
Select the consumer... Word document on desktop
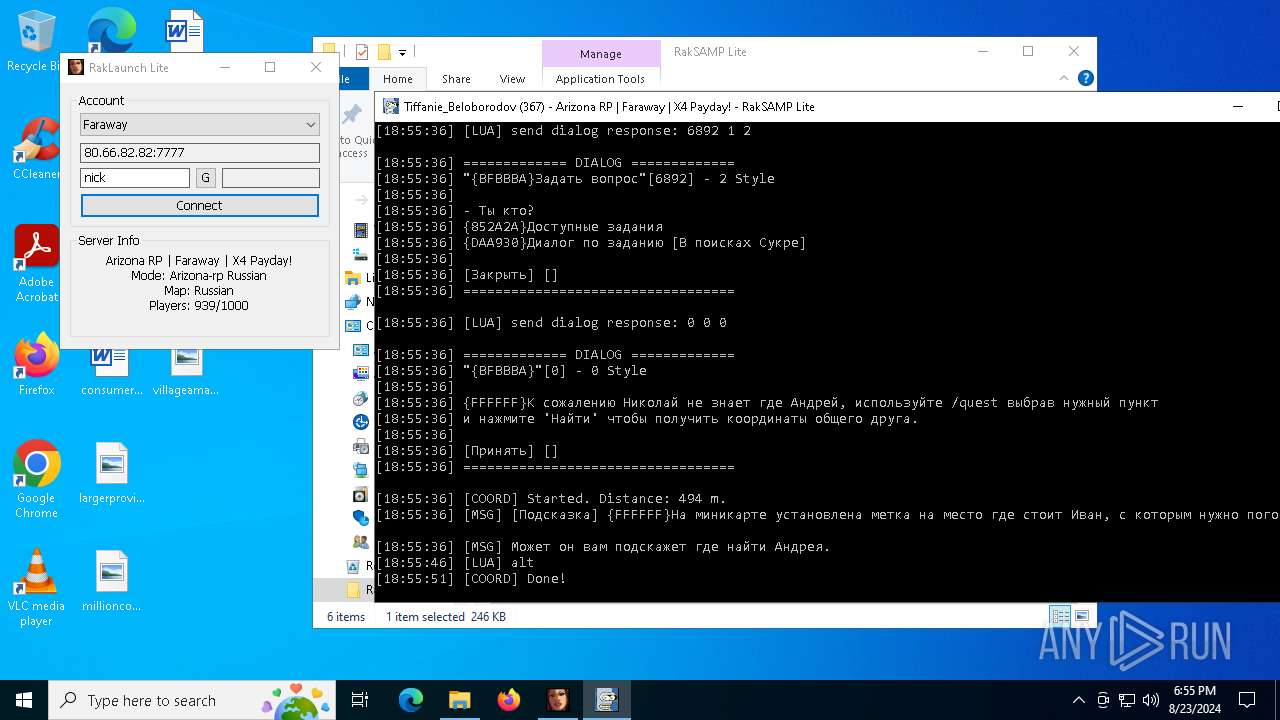click(x=111, y=370)
